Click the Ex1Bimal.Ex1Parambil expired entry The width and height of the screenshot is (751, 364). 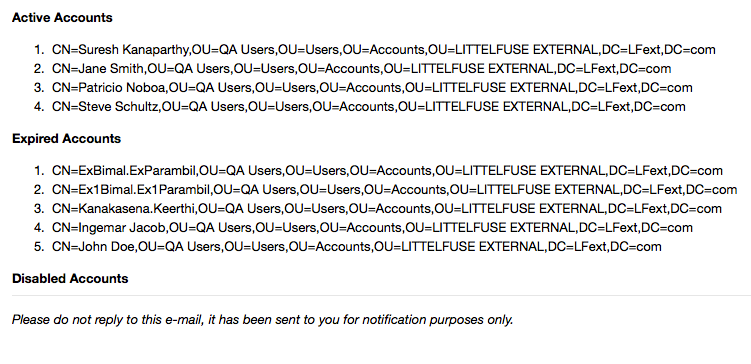pos(395,190)
